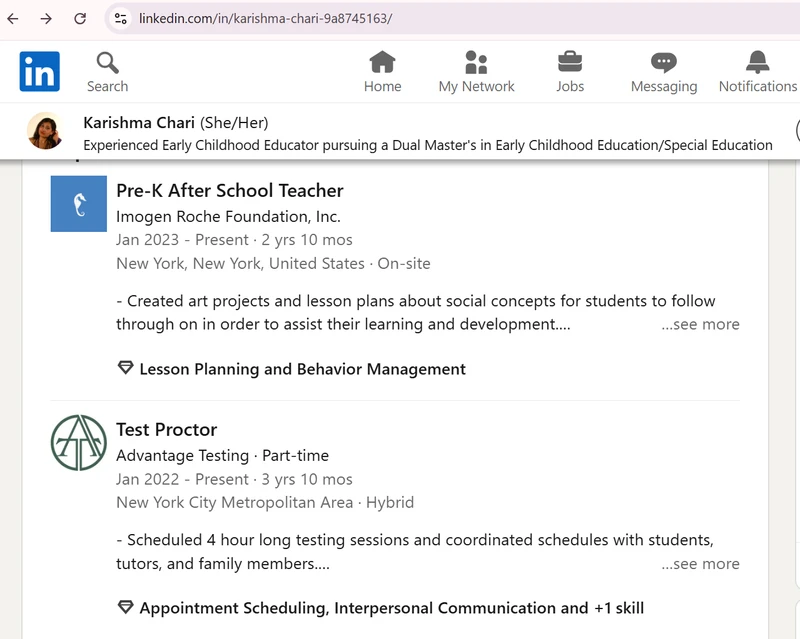Click Karishma Chari's profile photo thumbnail

tap(45, 131)
